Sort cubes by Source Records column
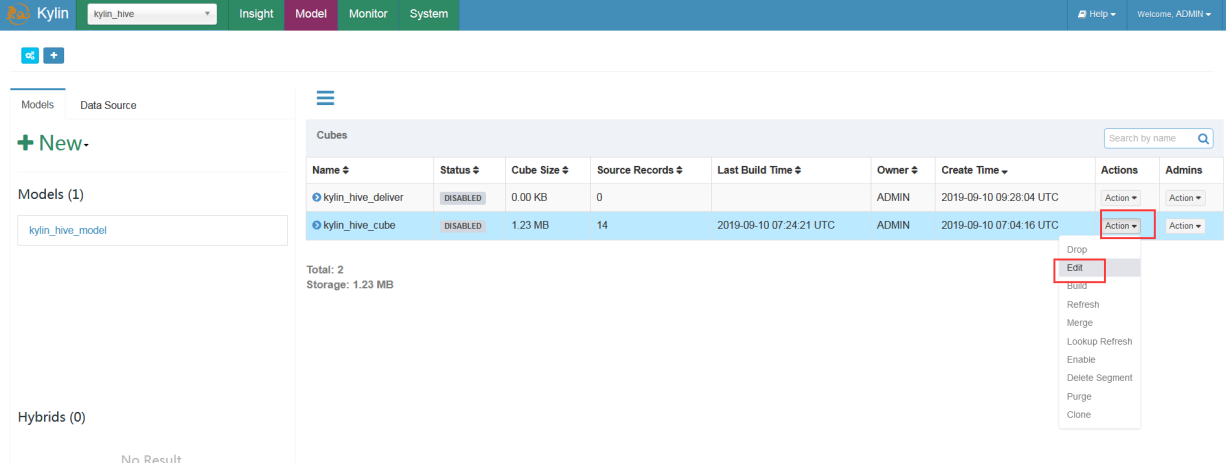This screenshot has width=1226, height=463. pyautogui.click(x=639, y=170)
